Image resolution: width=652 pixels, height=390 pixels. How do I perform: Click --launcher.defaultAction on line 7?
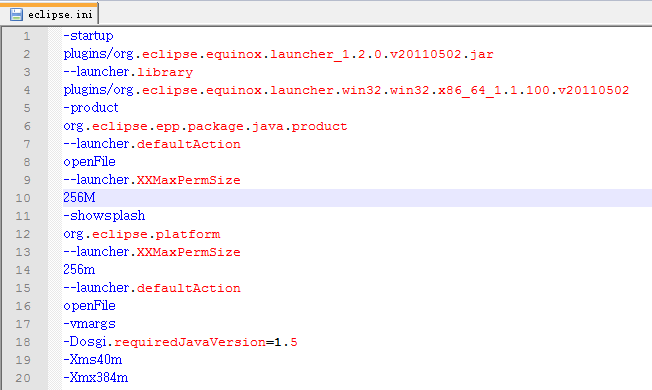click(152, 144)
